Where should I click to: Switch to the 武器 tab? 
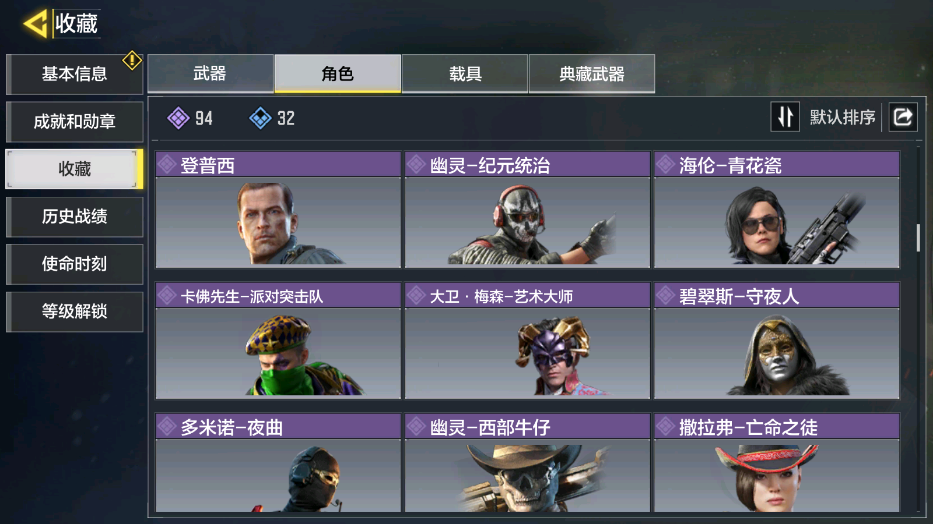pyautogui.click(x=210, y=74)
